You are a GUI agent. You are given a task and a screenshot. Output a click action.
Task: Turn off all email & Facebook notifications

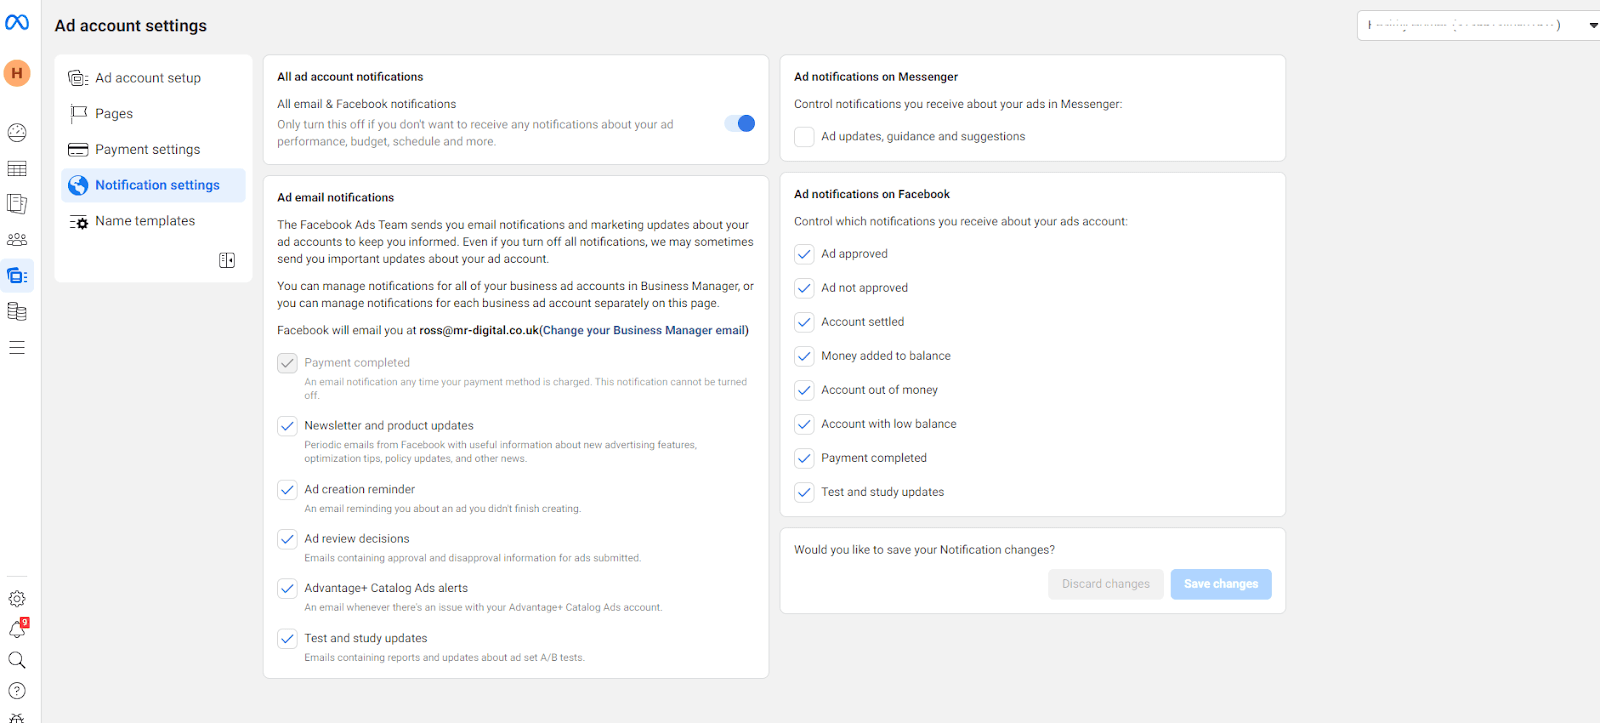(x=740, y=123)
